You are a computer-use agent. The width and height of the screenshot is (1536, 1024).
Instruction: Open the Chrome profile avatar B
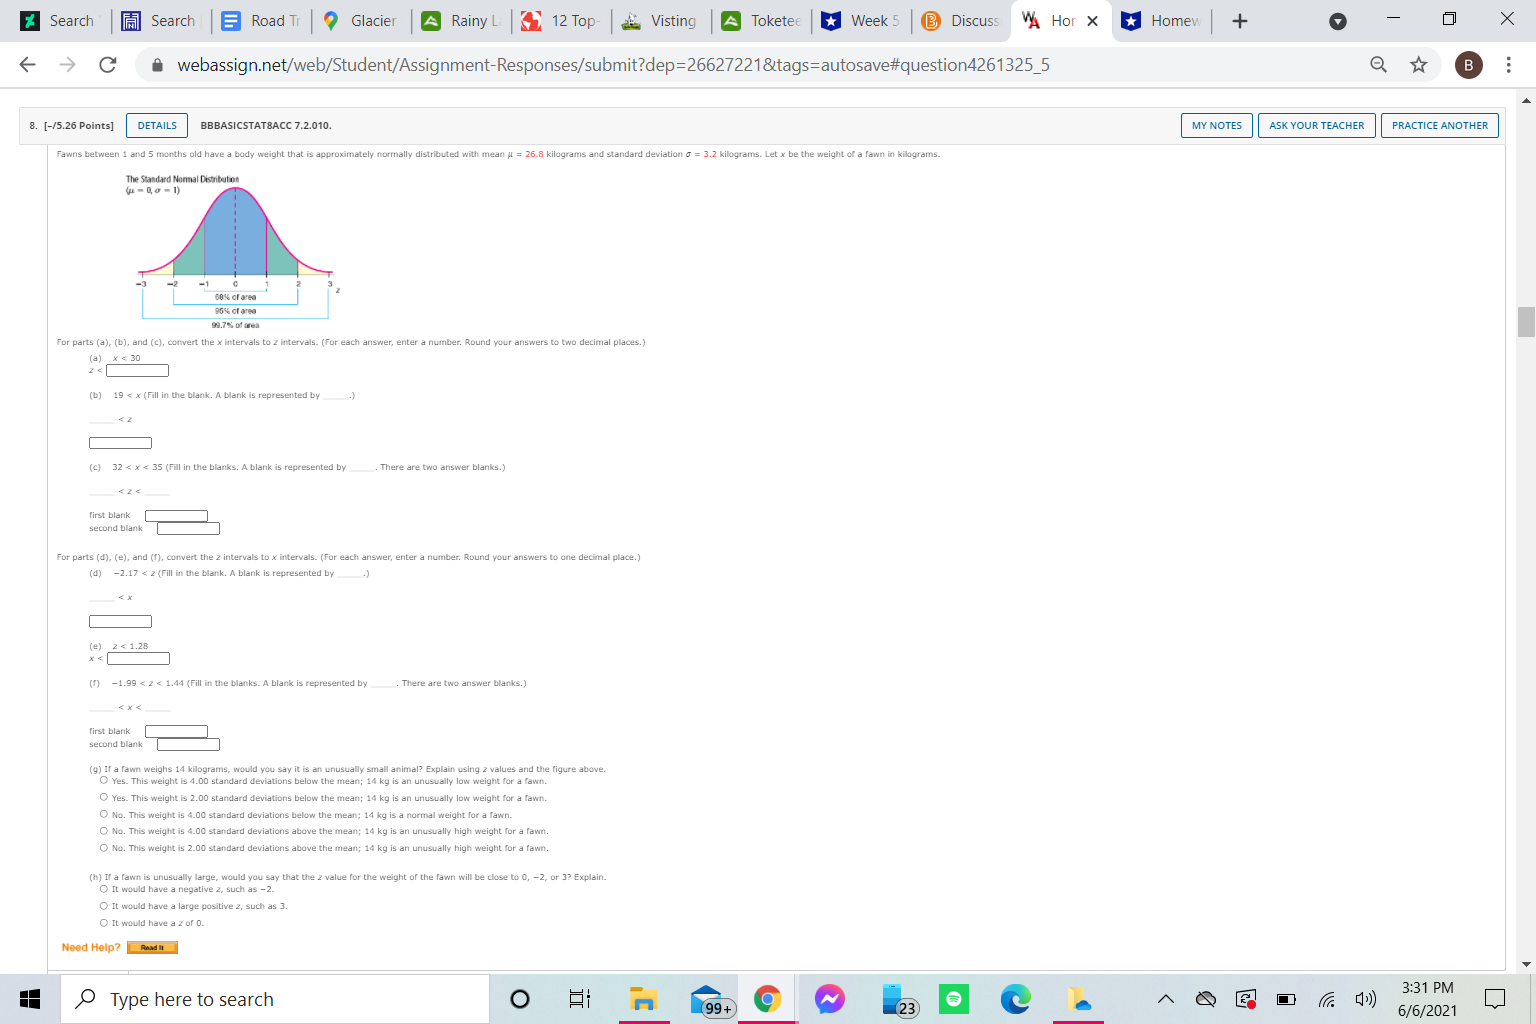click(1468, 65)
